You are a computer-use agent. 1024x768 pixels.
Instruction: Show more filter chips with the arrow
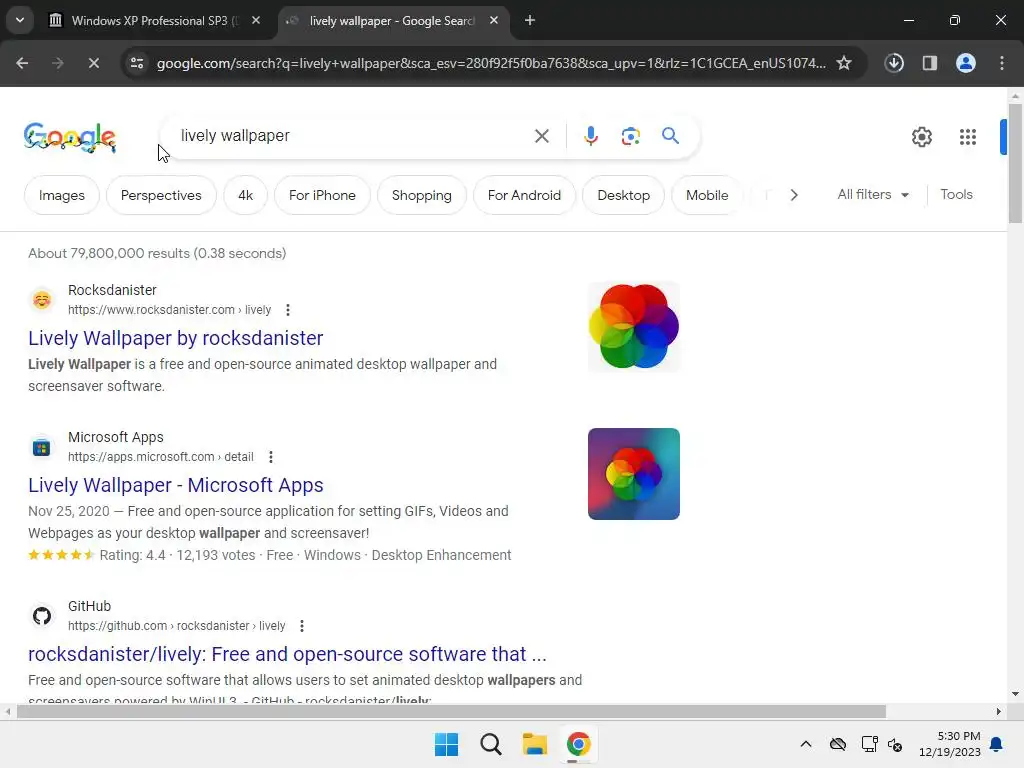pyautogui.click(x=793, y=195)
